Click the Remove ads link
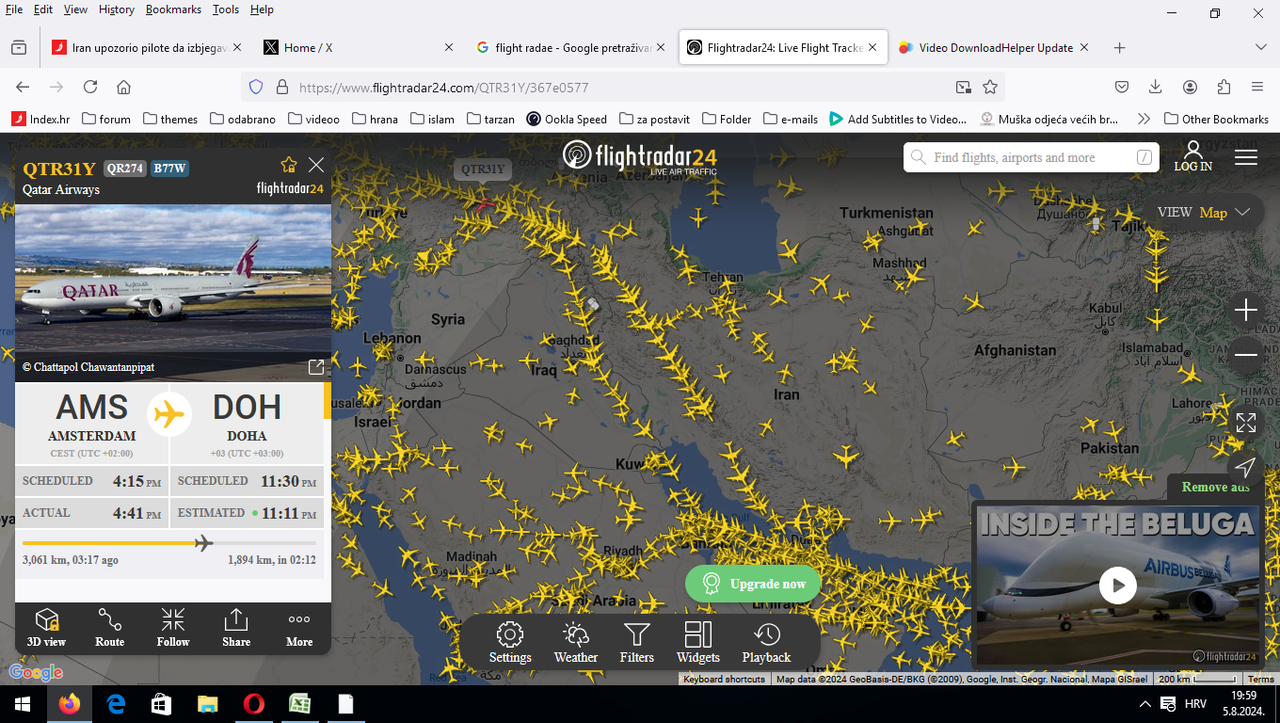The width and height of the screenshot is (1280, 723). 1216,487
